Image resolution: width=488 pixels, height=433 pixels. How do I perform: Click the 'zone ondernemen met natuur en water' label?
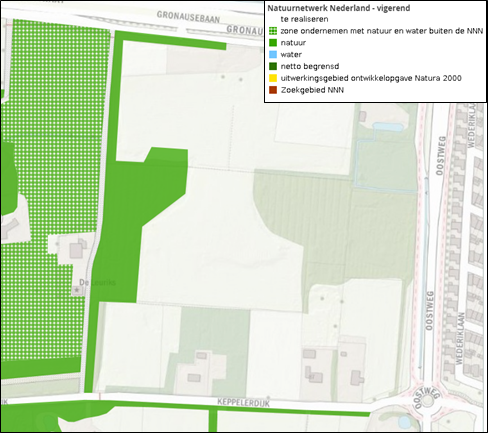point(382,31)
